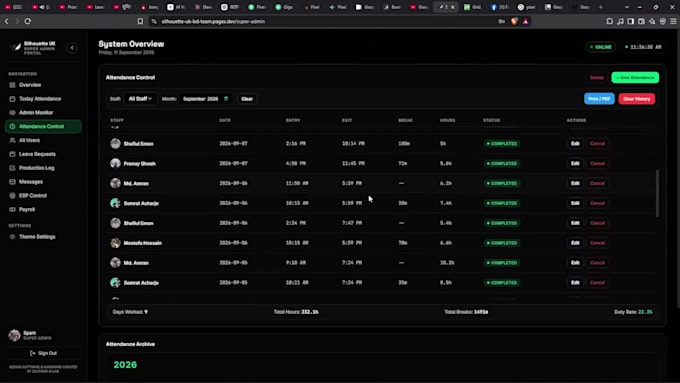The height and width of the screenshot is (383, 680).
Task: Click the ONLINE status badge
Action: coord(601,47)
